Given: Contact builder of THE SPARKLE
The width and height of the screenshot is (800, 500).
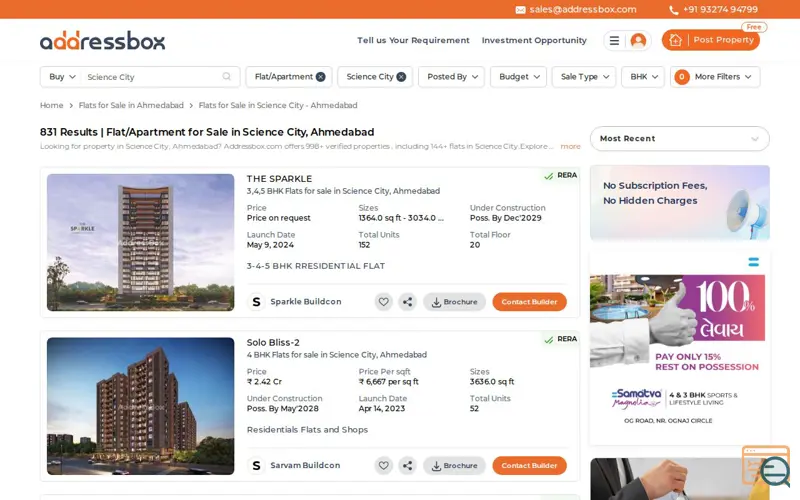Looking at the screenshot, I should (529, 302).
